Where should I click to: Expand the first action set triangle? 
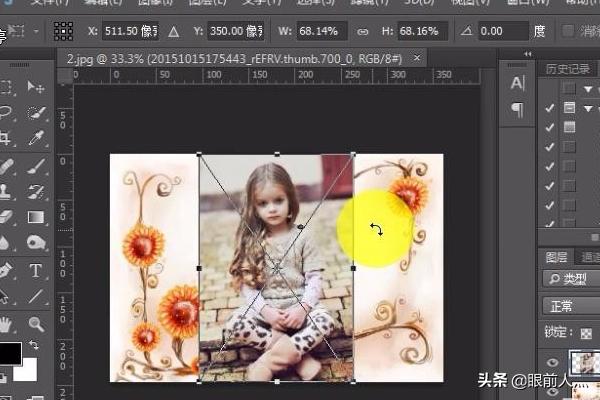(588, 89)
